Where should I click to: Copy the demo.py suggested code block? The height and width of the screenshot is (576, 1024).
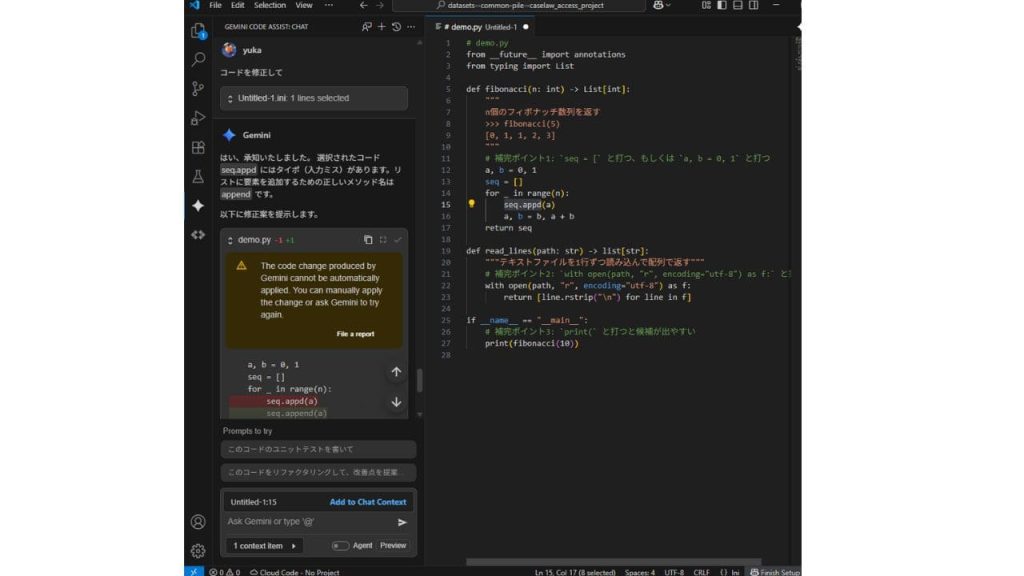[368, 240]
